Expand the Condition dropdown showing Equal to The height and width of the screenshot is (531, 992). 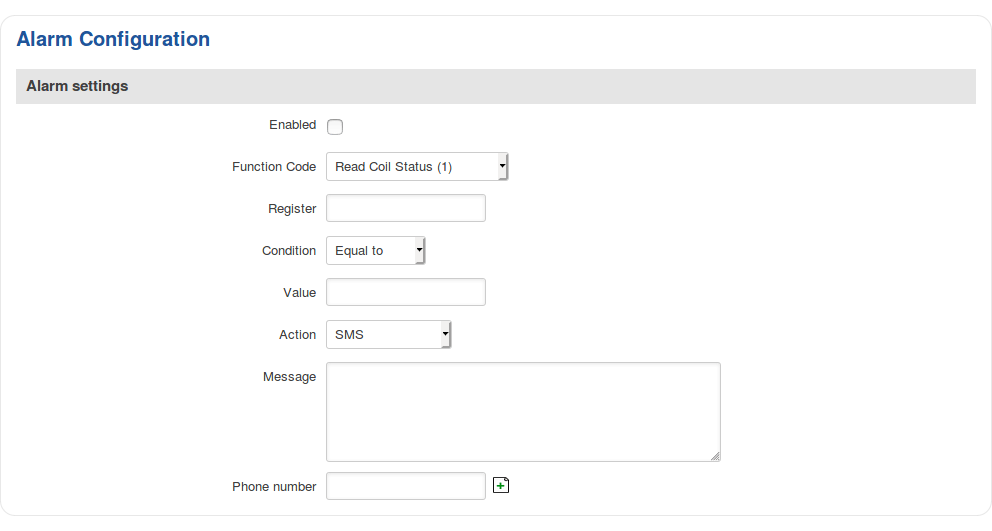tap(376, 251)
